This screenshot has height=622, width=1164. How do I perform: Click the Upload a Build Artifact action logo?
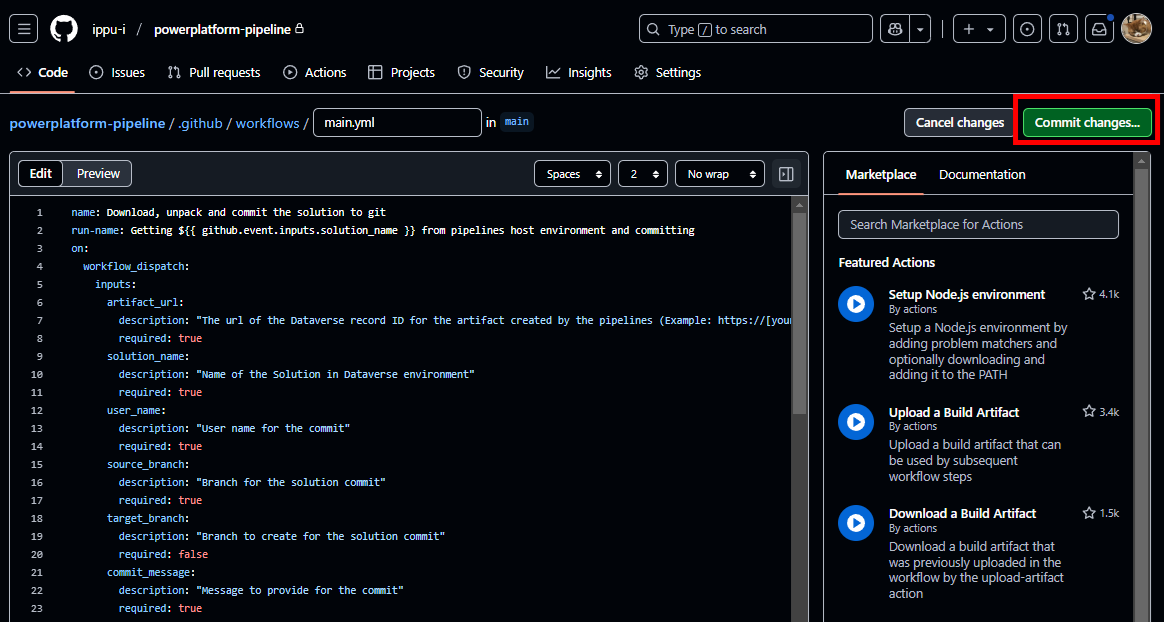pos(856,421)
